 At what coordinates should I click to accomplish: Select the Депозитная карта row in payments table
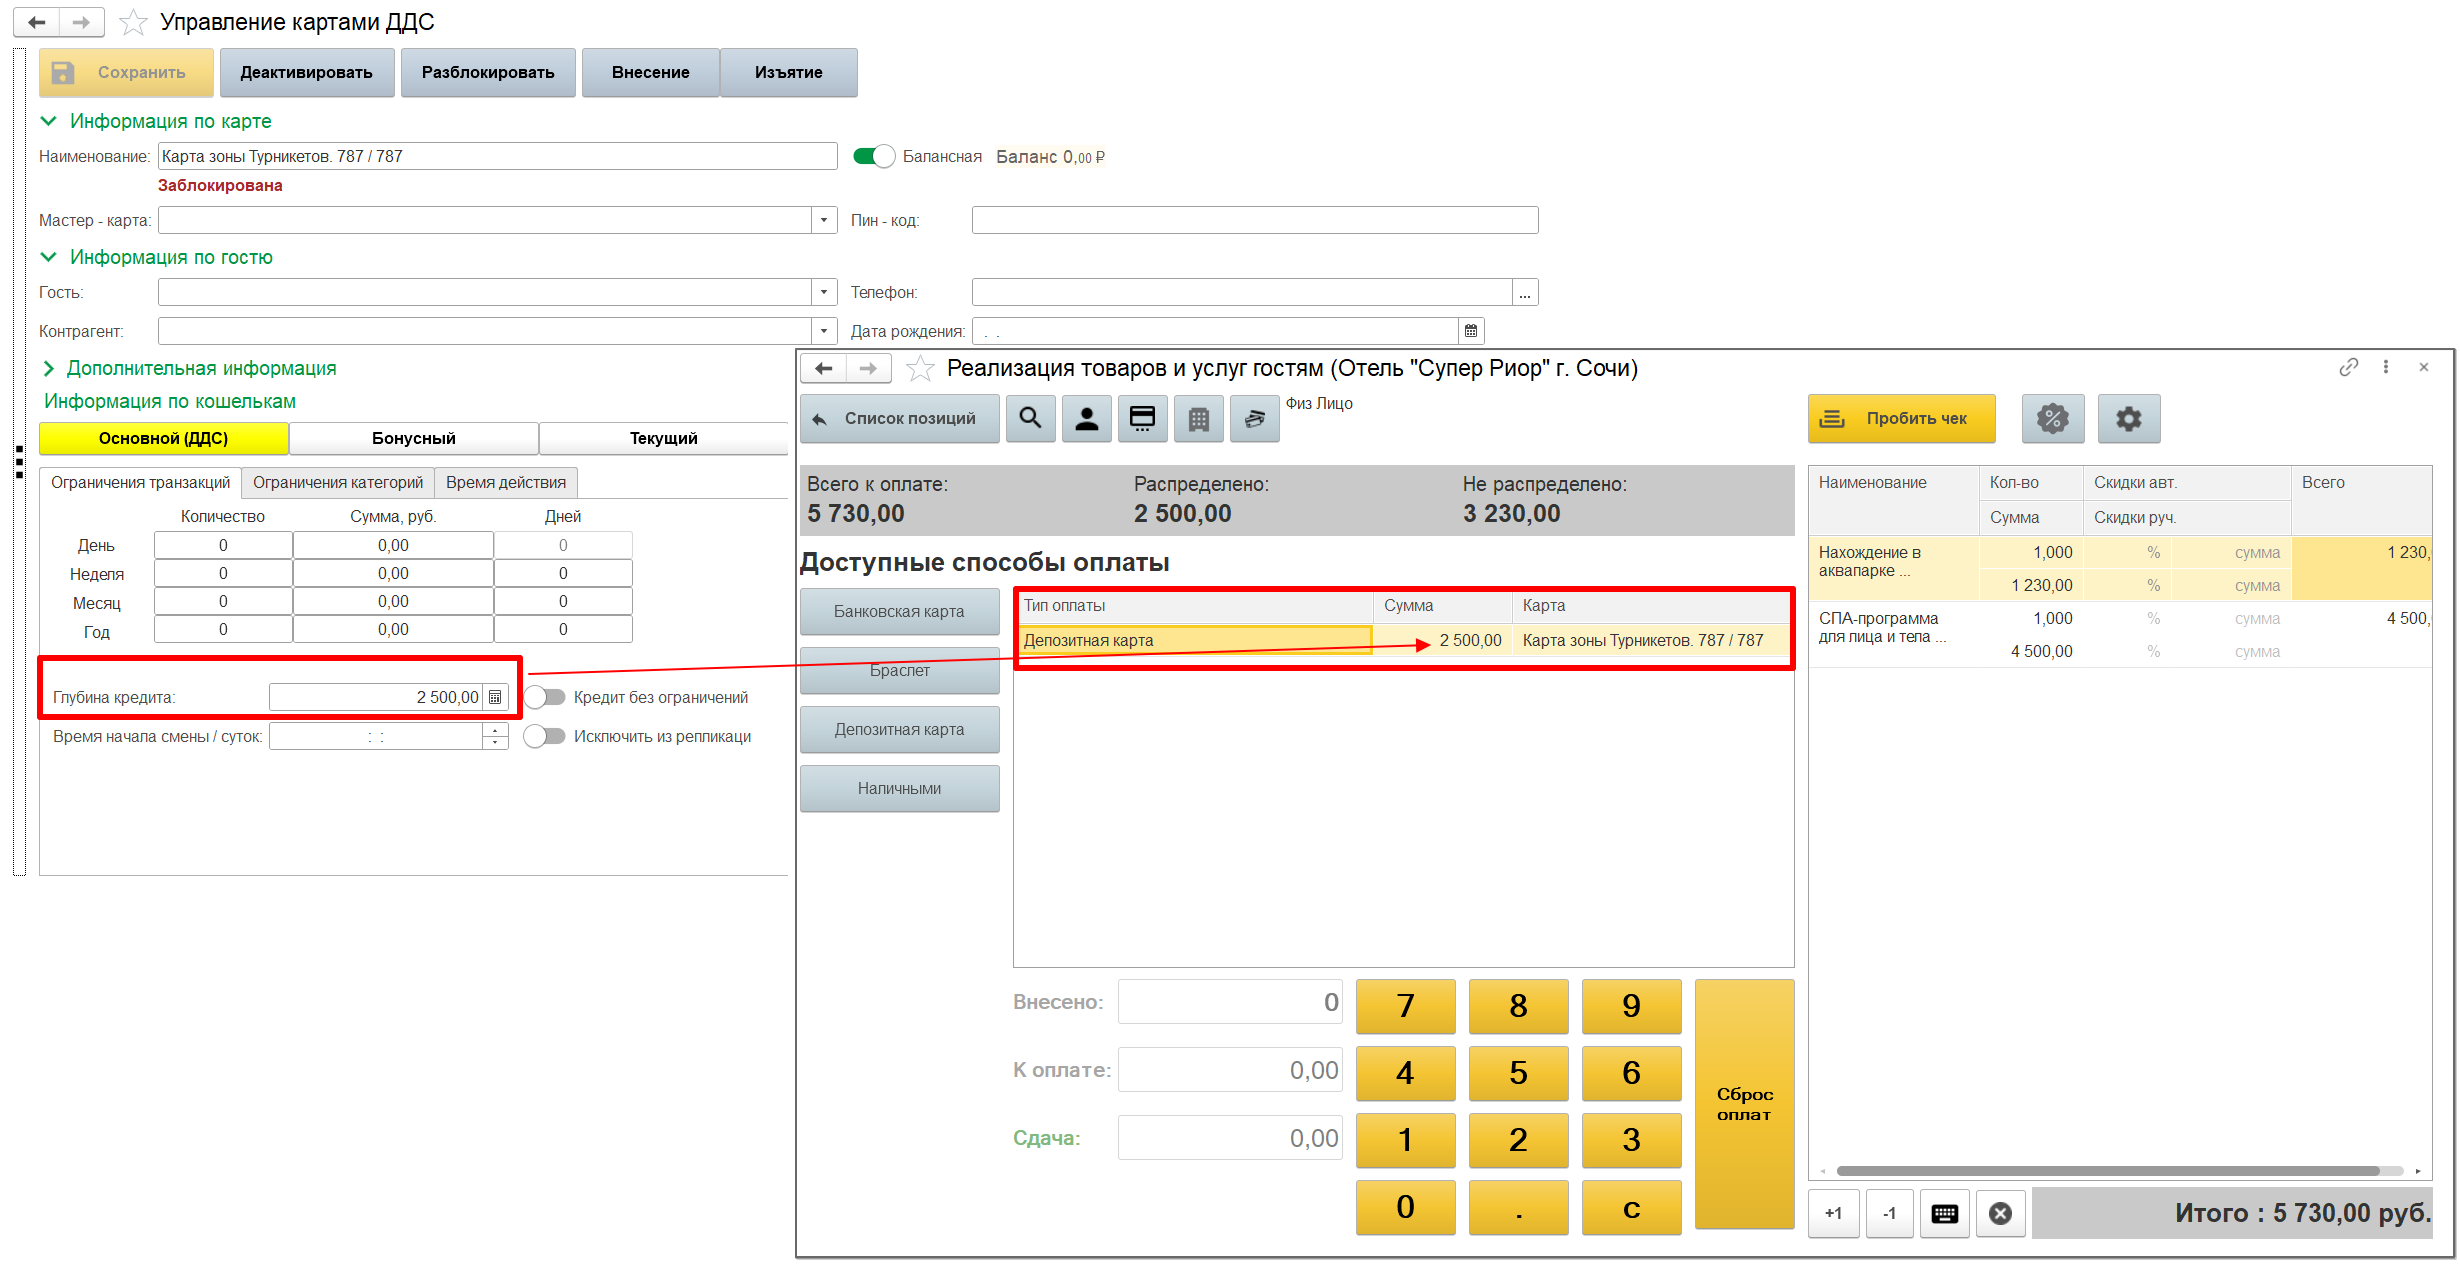click(x=1403, y=640)
